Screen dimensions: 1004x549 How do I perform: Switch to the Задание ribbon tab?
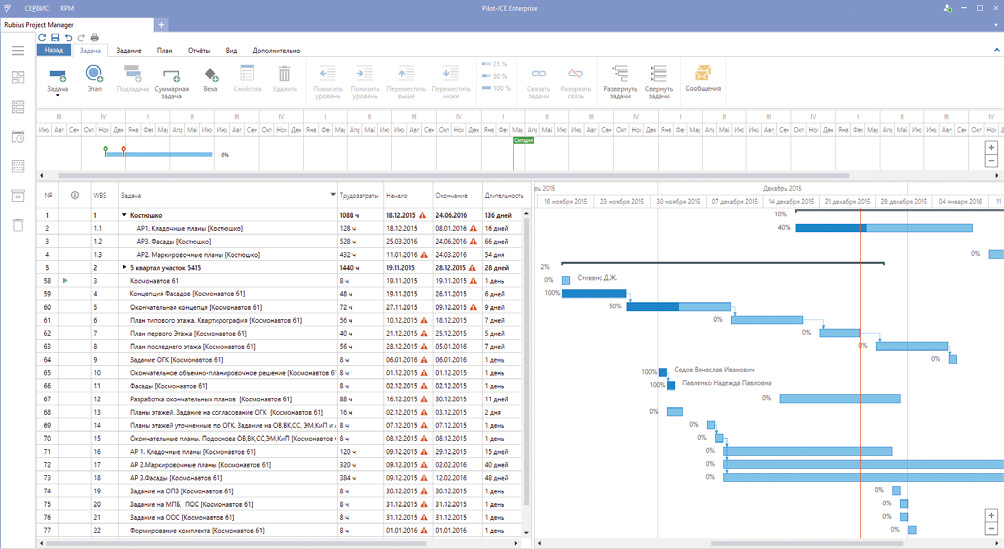[x=129, y=51]
